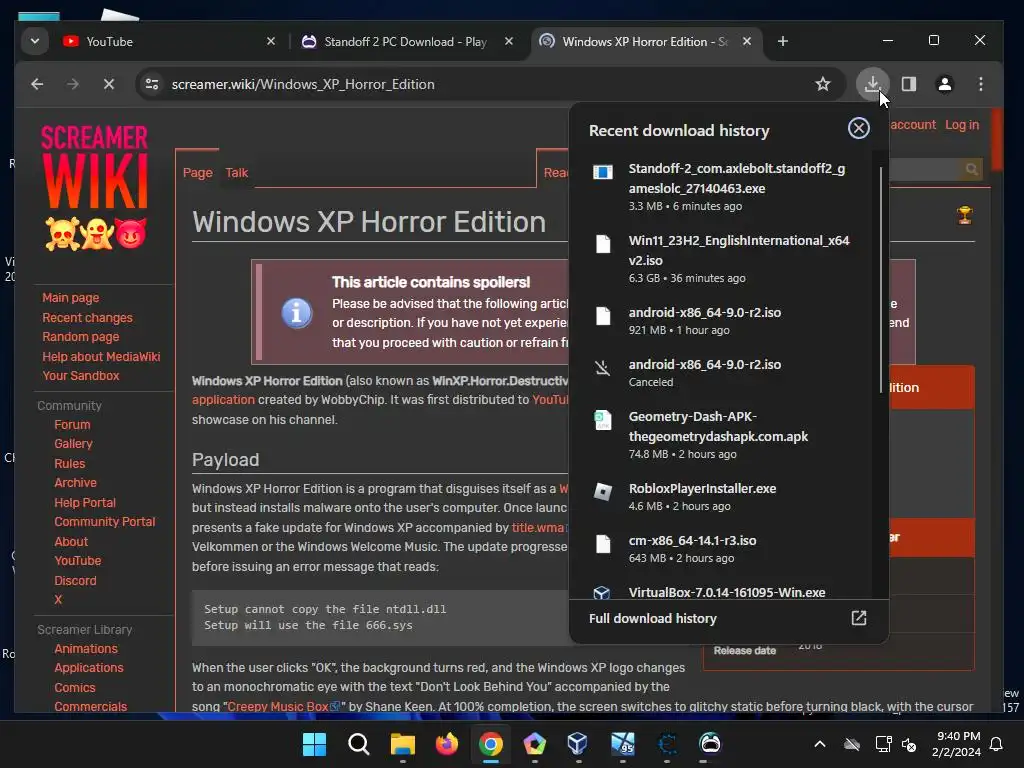Click the trophy icon on the article
Image resolution: width=1024 pixels, height=768 pixels.
point(964,214)
